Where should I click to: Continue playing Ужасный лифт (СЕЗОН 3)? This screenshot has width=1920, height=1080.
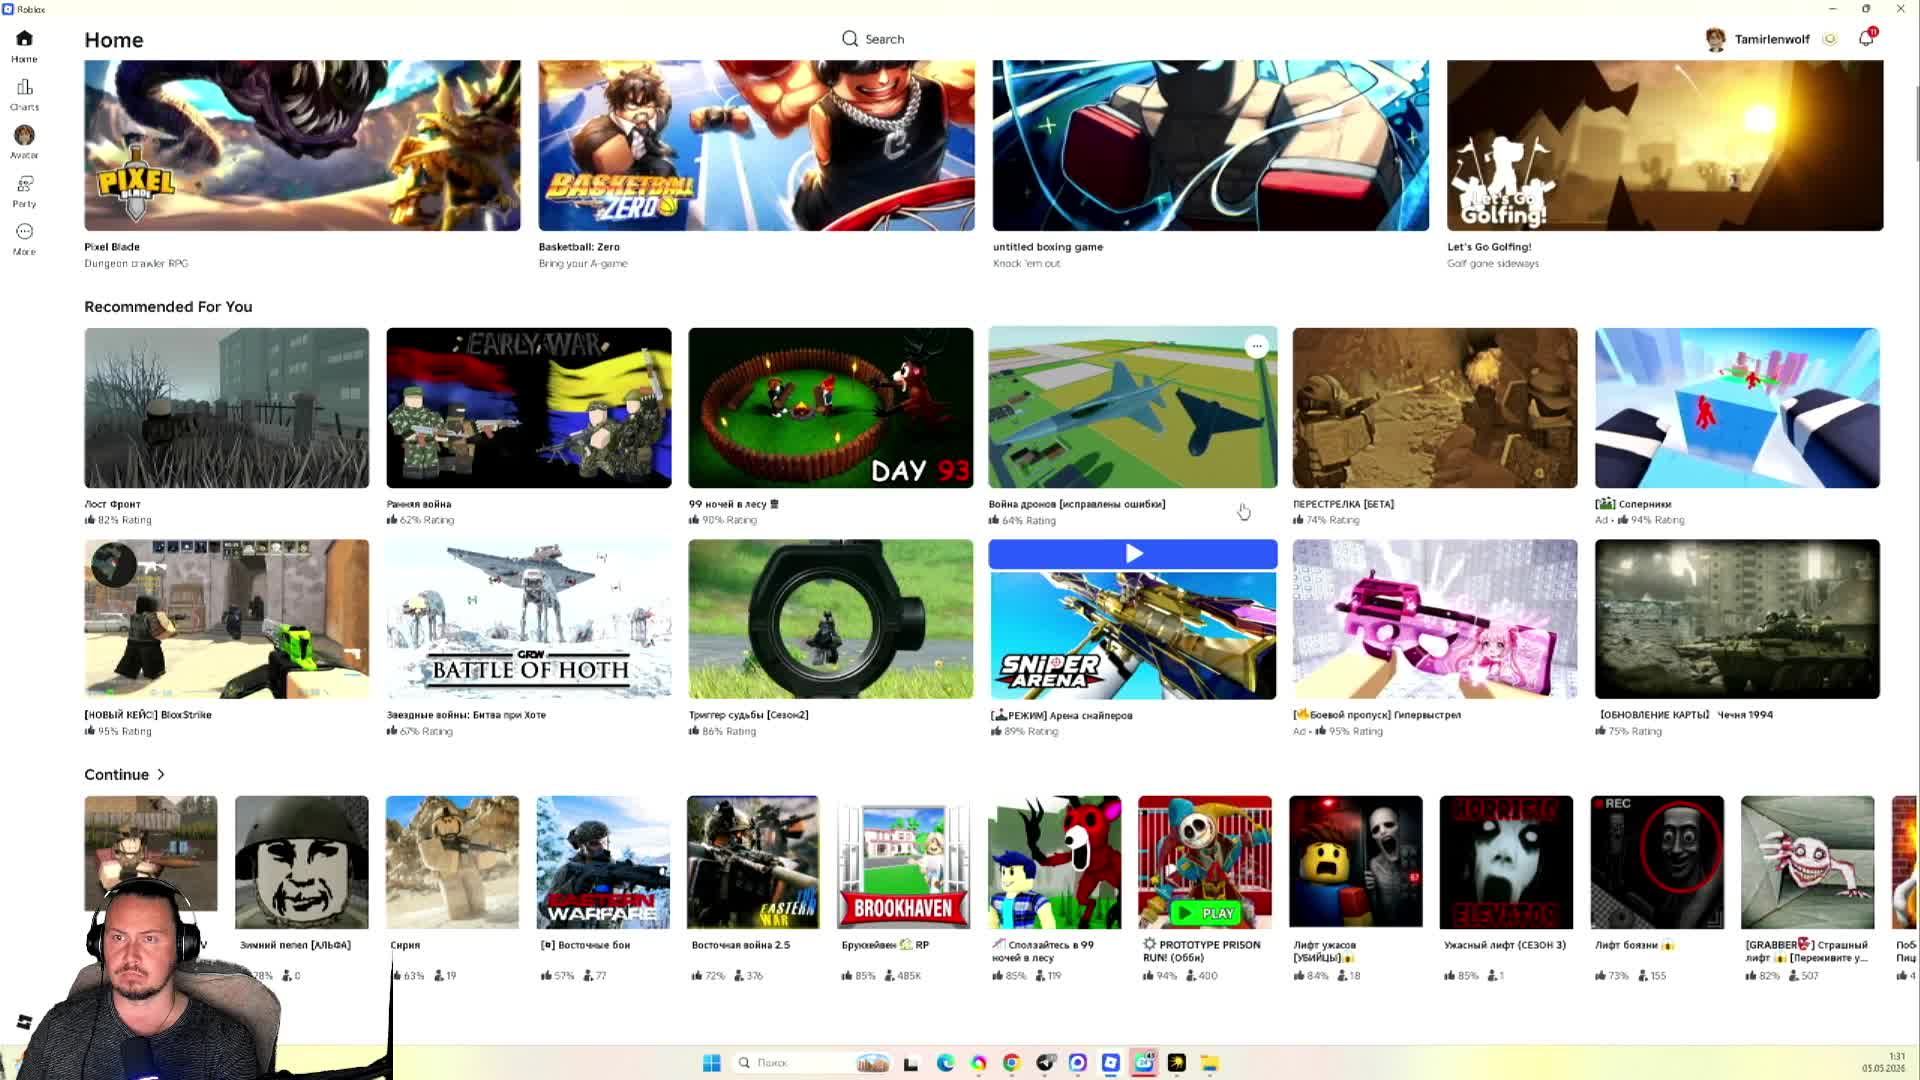pyautogui.click(x=1506, y=862)
